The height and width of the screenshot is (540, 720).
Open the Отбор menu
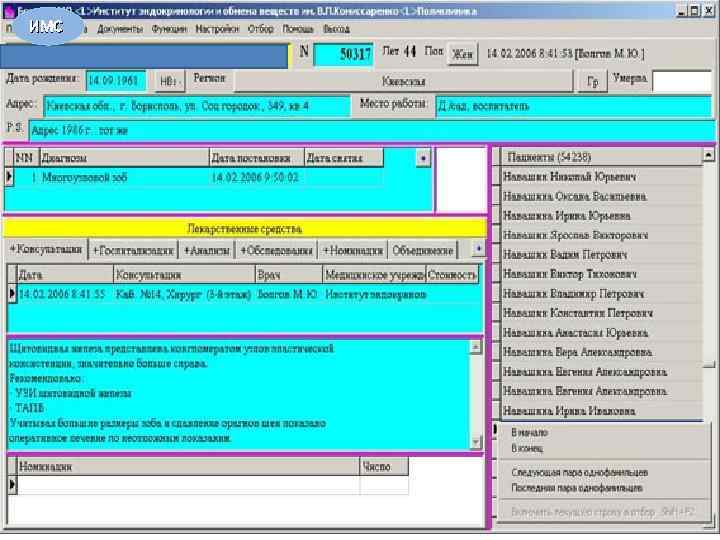tap(260, 29)
